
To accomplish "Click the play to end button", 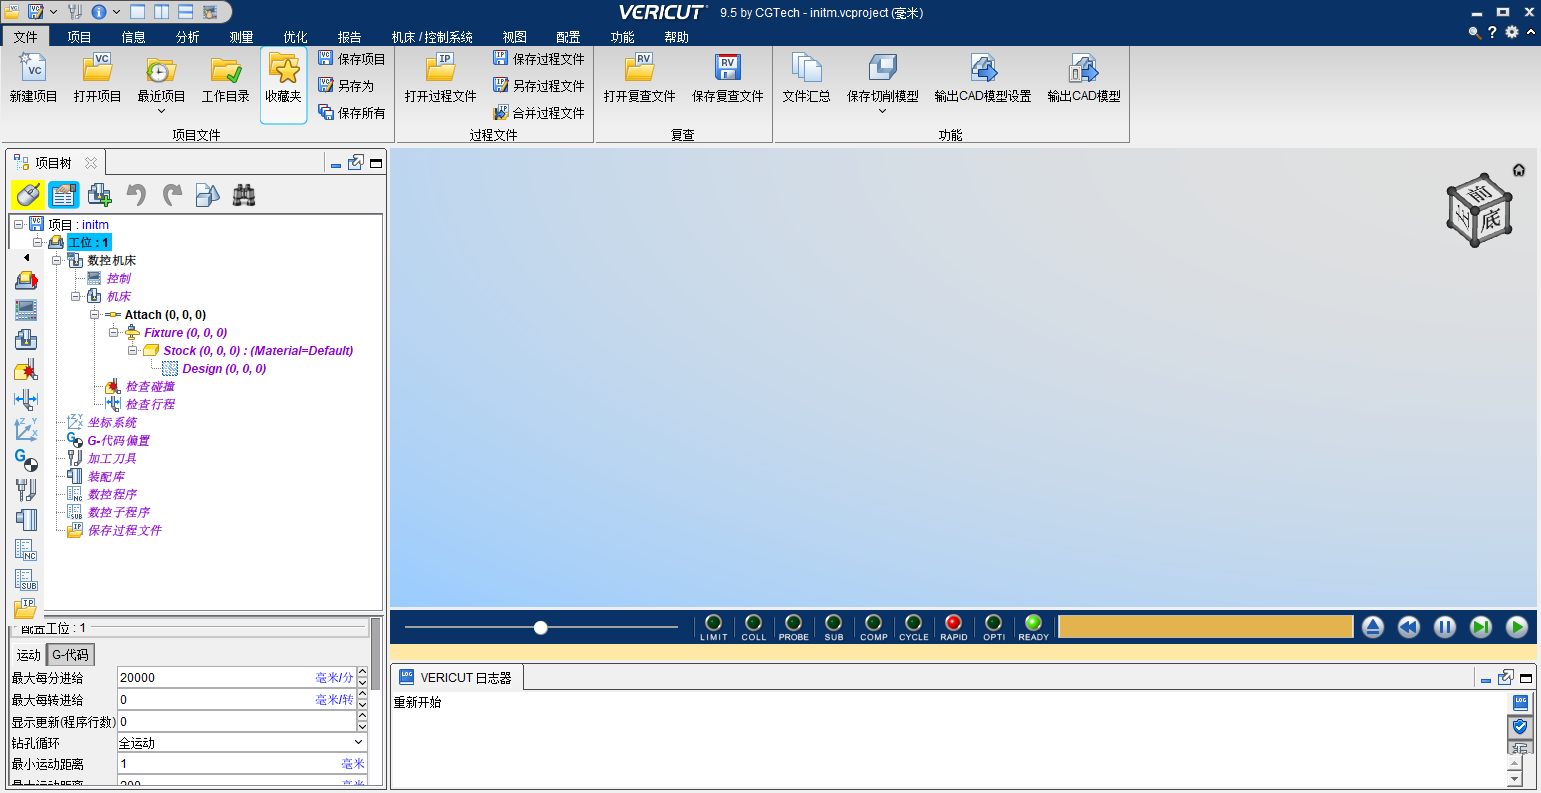I will pyautogui.click(x=1517, y=627).
